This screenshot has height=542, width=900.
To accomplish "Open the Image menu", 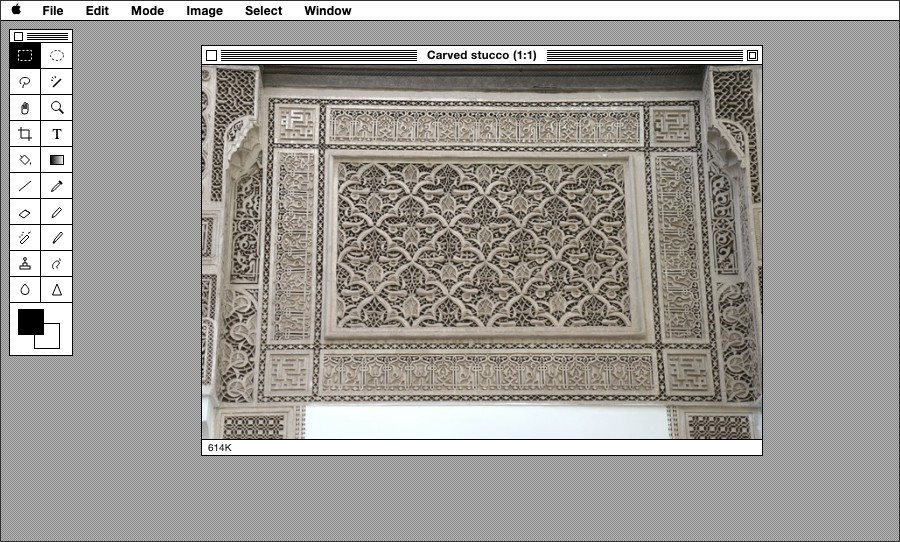I will (204, 10).
